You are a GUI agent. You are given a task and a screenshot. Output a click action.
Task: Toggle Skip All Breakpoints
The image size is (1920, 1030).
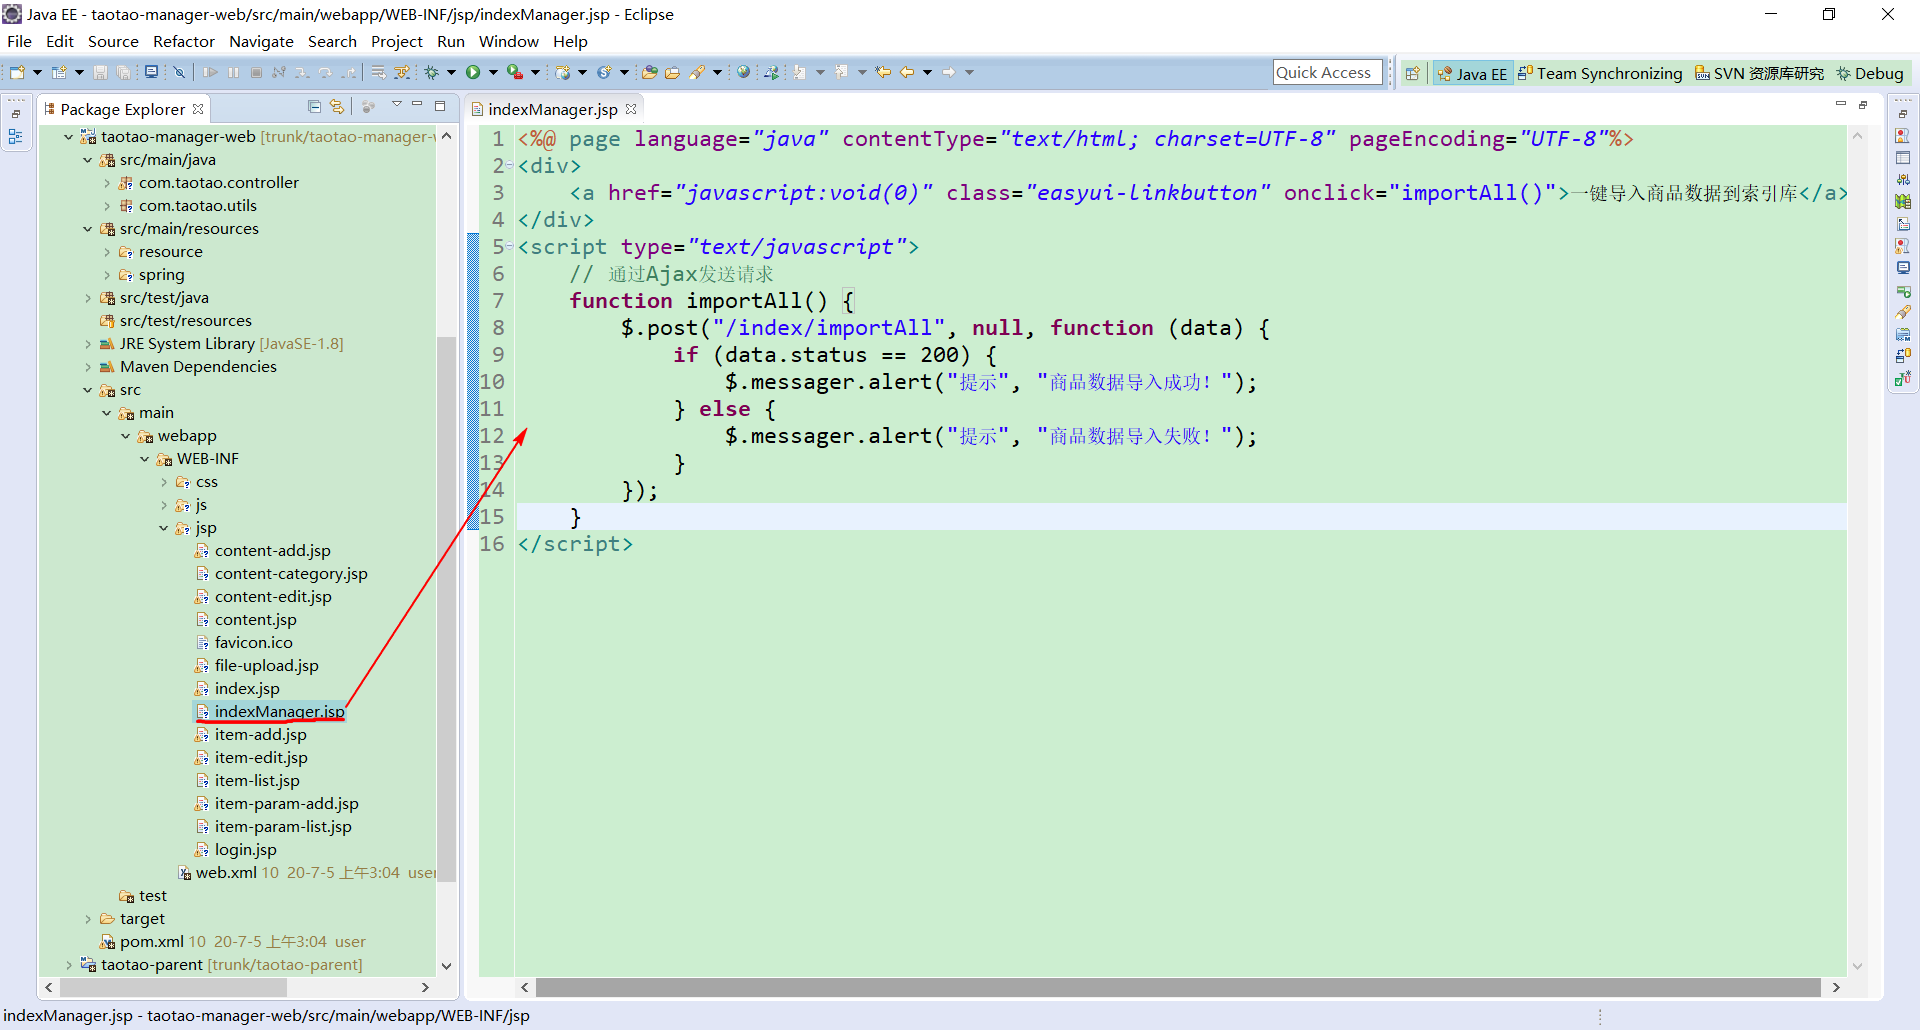[179, 72]
